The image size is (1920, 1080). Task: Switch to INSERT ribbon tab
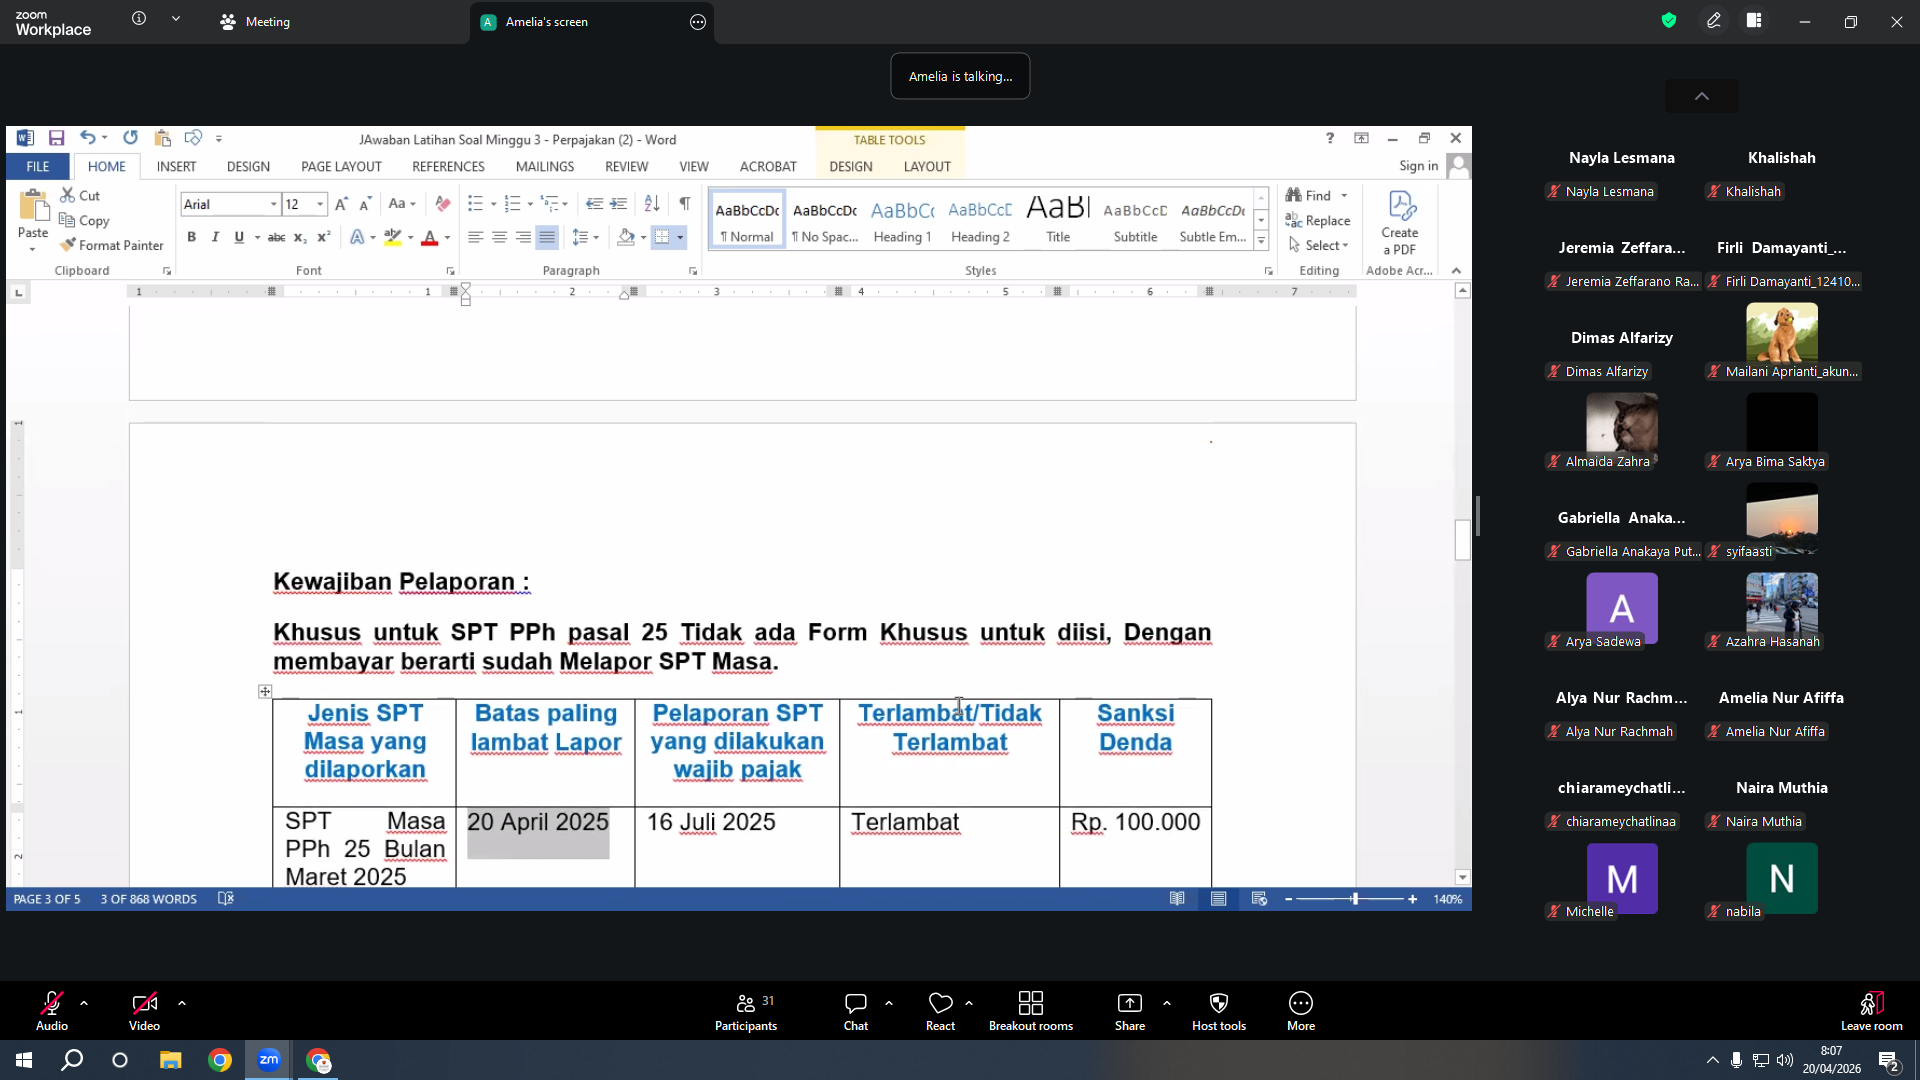point(176,166)
